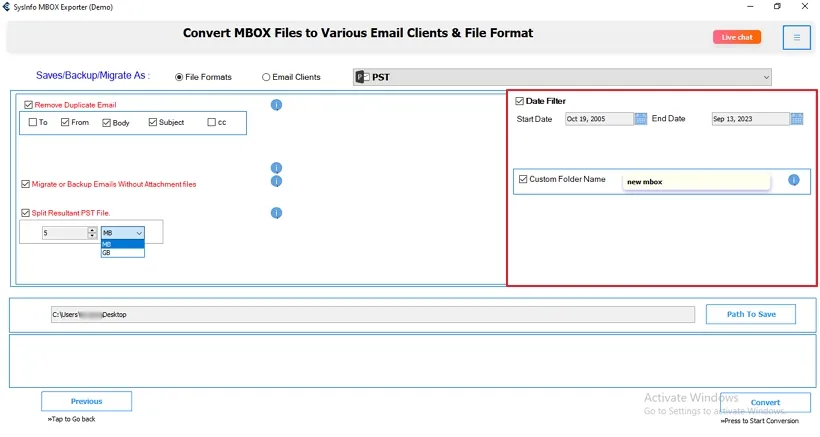This screenshot has width=820, height=437.
Task: Close the SysInfo MBOX Exporter window
Action: 805,7
